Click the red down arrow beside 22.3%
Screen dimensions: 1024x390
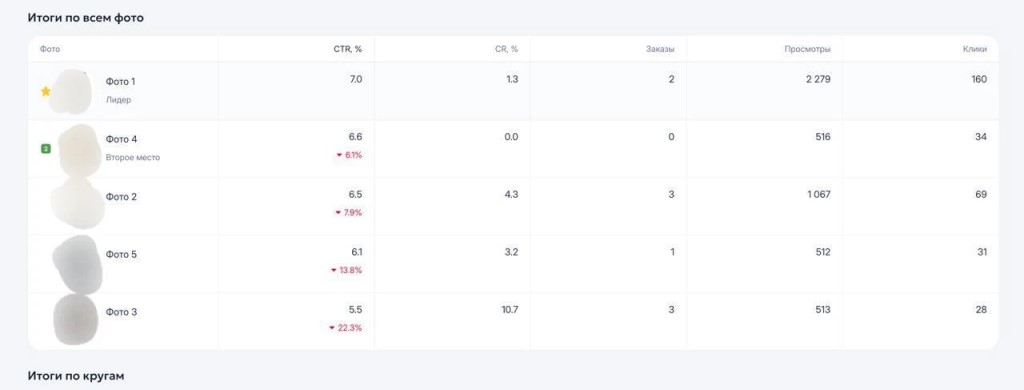[332, 327]
